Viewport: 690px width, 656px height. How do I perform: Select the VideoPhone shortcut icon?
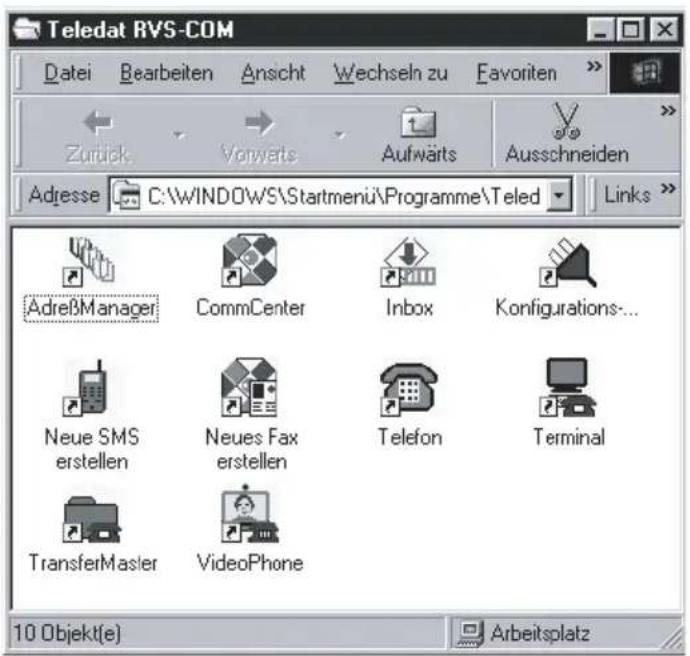point(250,514)
